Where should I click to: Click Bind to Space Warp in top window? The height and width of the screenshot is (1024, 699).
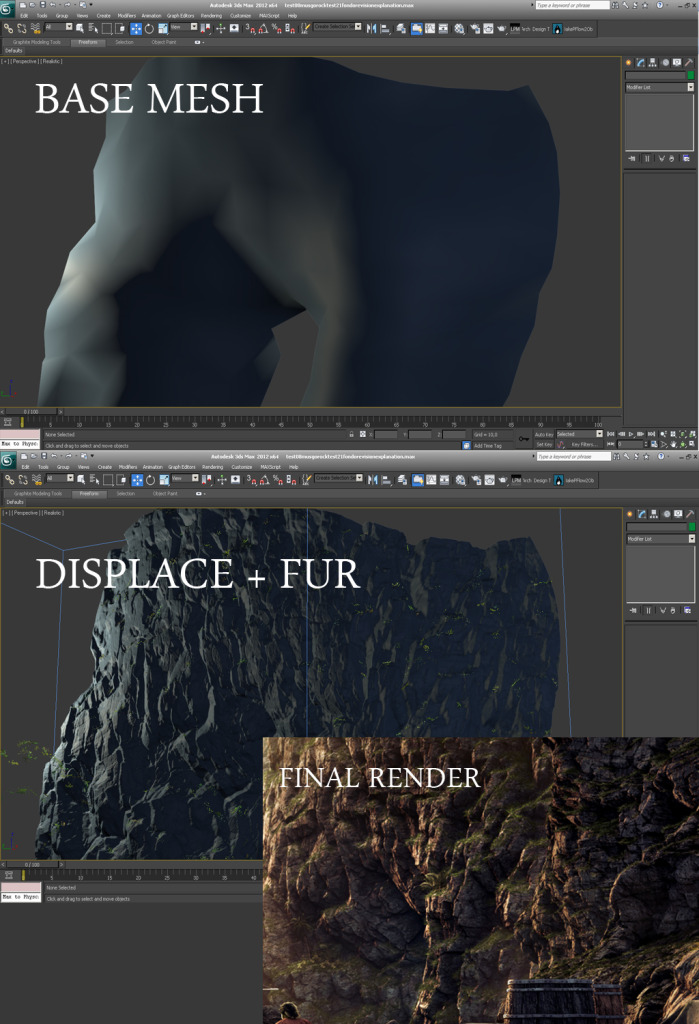[36, 28]
